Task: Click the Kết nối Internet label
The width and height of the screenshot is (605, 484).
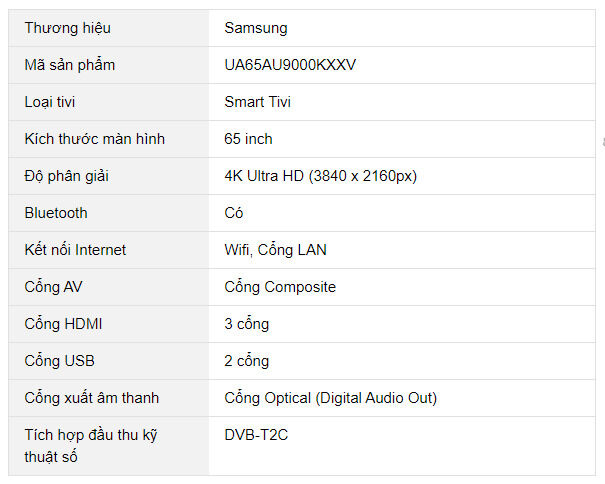Action: (x=75, y=250)
